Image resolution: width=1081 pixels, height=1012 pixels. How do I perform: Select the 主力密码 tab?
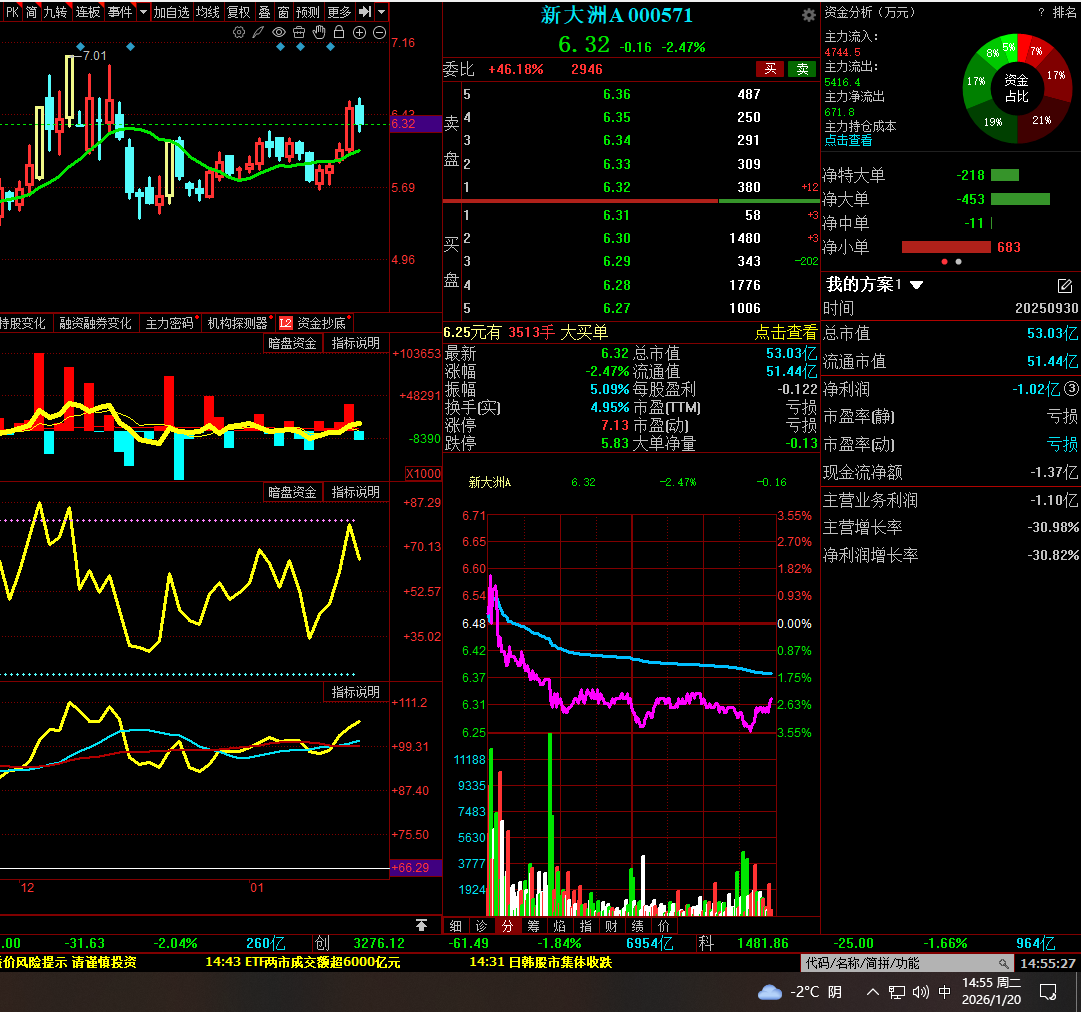170,323
